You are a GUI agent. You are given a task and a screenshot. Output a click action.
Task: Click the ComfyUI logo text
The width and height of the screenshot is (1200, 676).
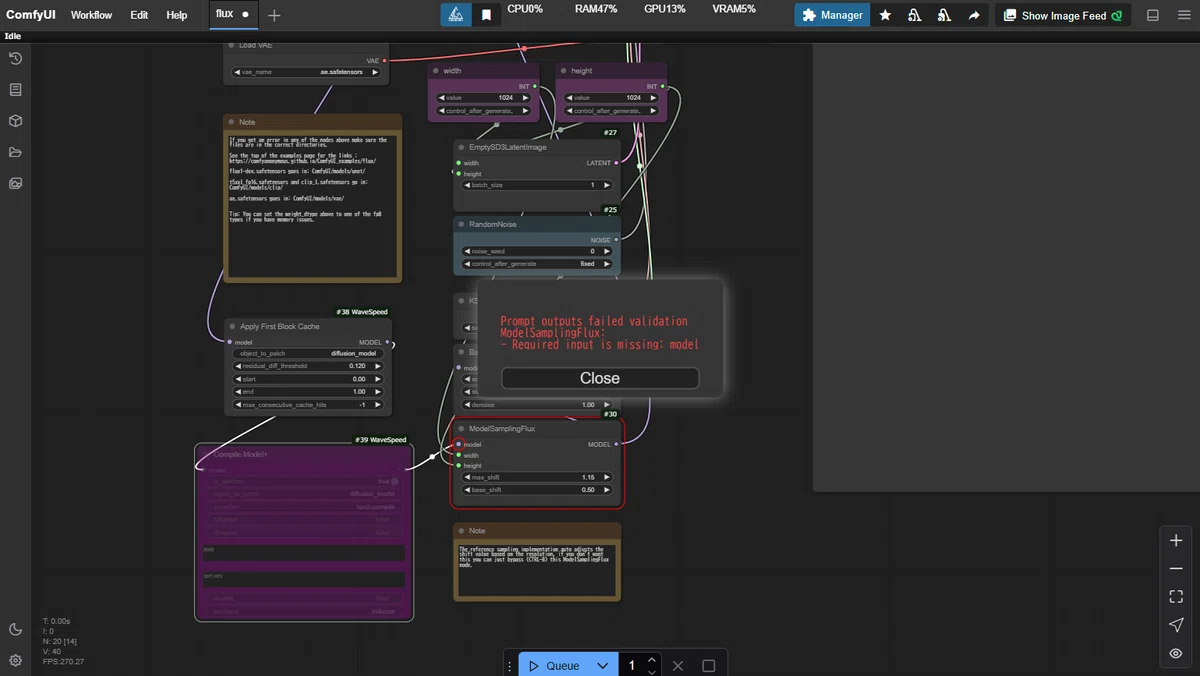pyautogui.click(x=30, y=15)
